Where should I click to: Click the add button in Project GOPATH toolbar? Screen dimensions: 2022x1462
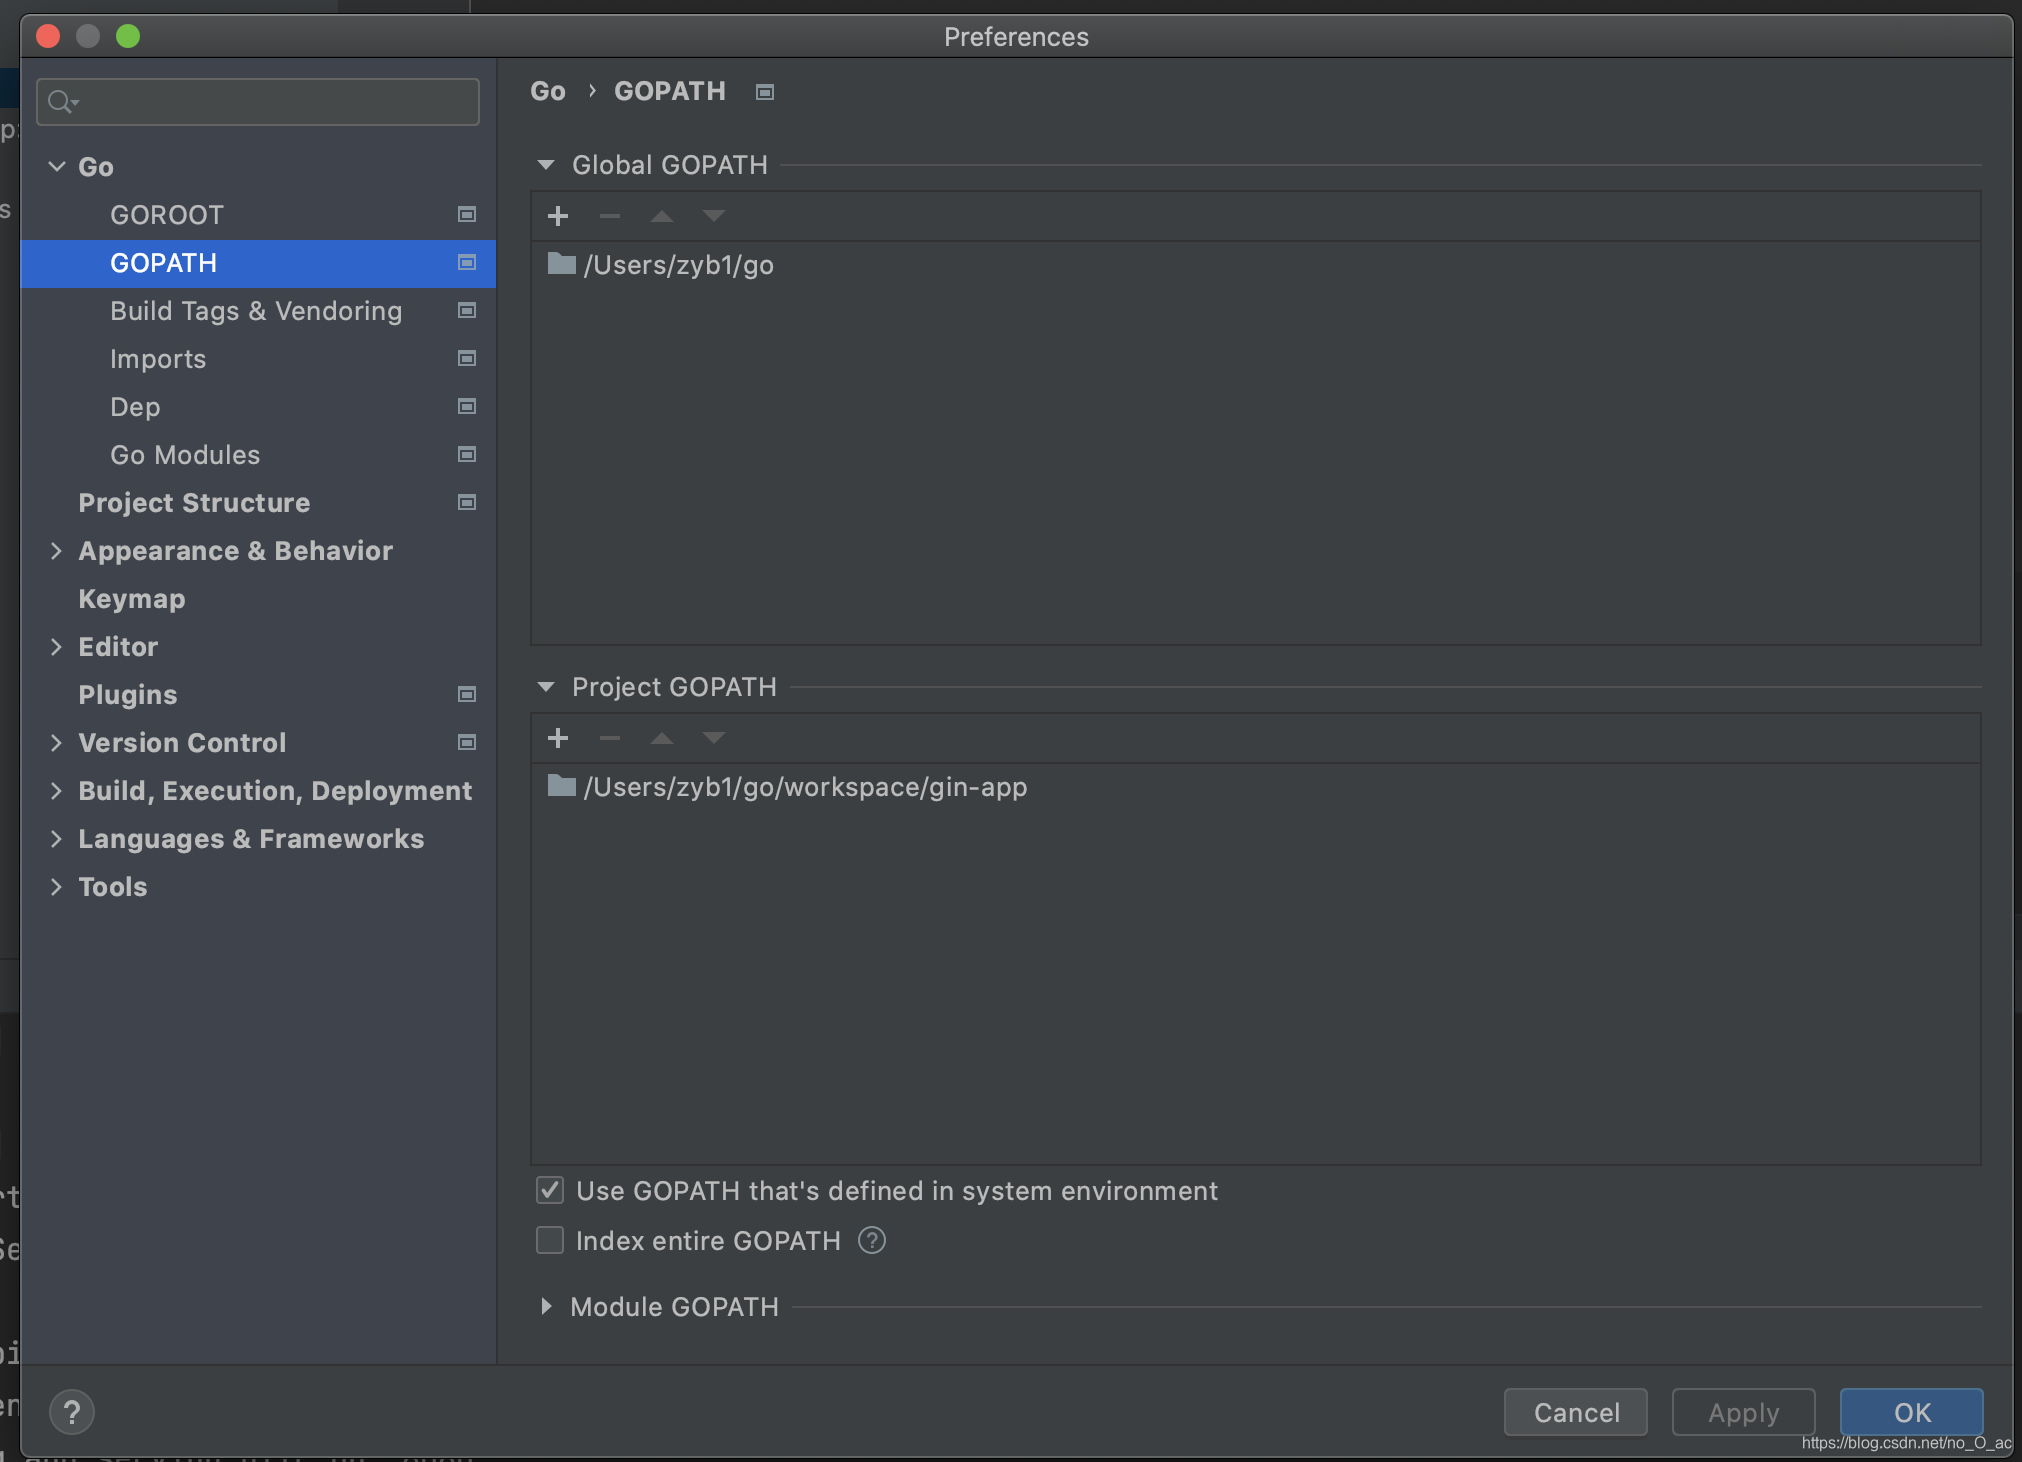(558, 738)
